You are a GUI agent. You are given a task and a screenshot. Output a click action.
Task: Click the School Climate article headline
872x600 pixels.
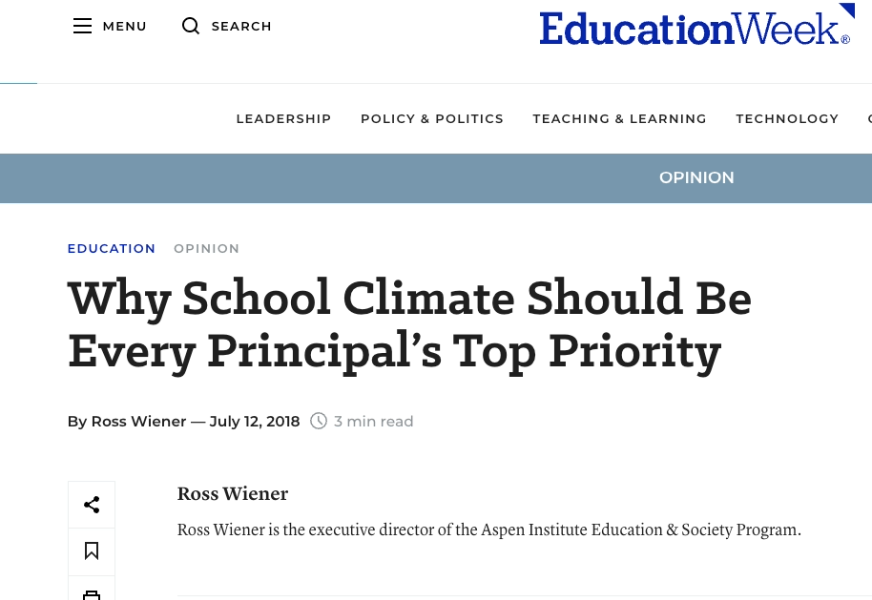click(409, 324)
